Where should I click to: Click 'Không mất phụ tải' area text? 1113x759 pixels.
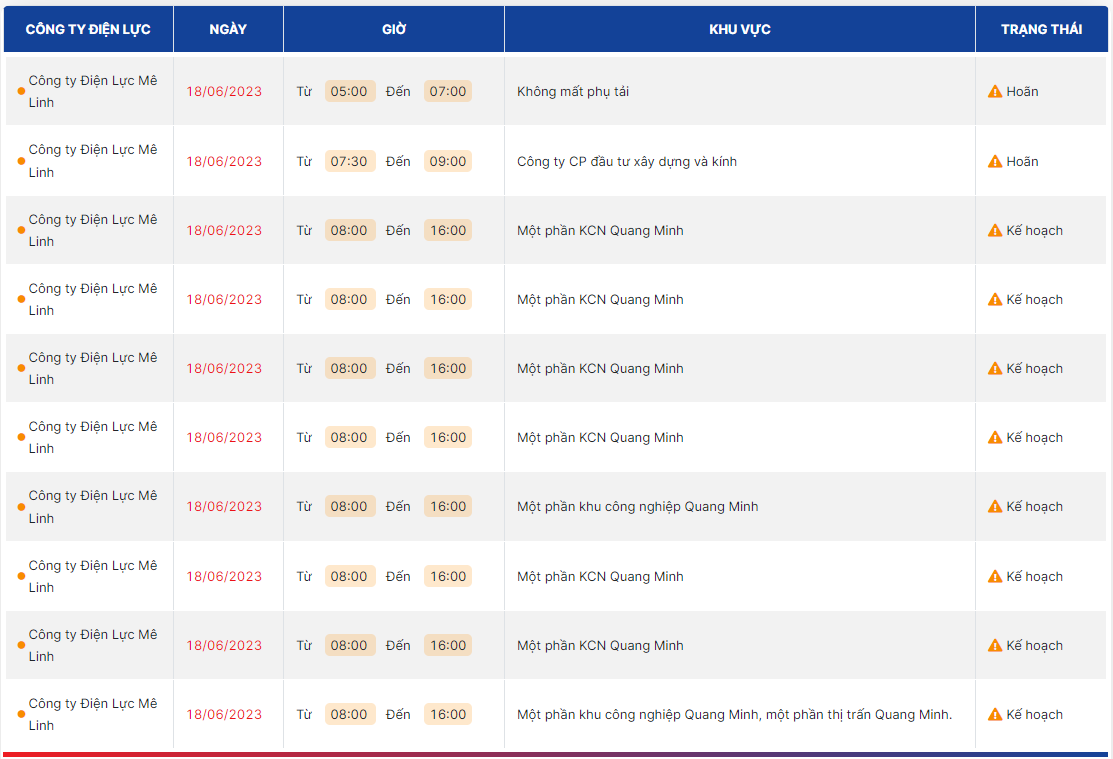(573, 92)
